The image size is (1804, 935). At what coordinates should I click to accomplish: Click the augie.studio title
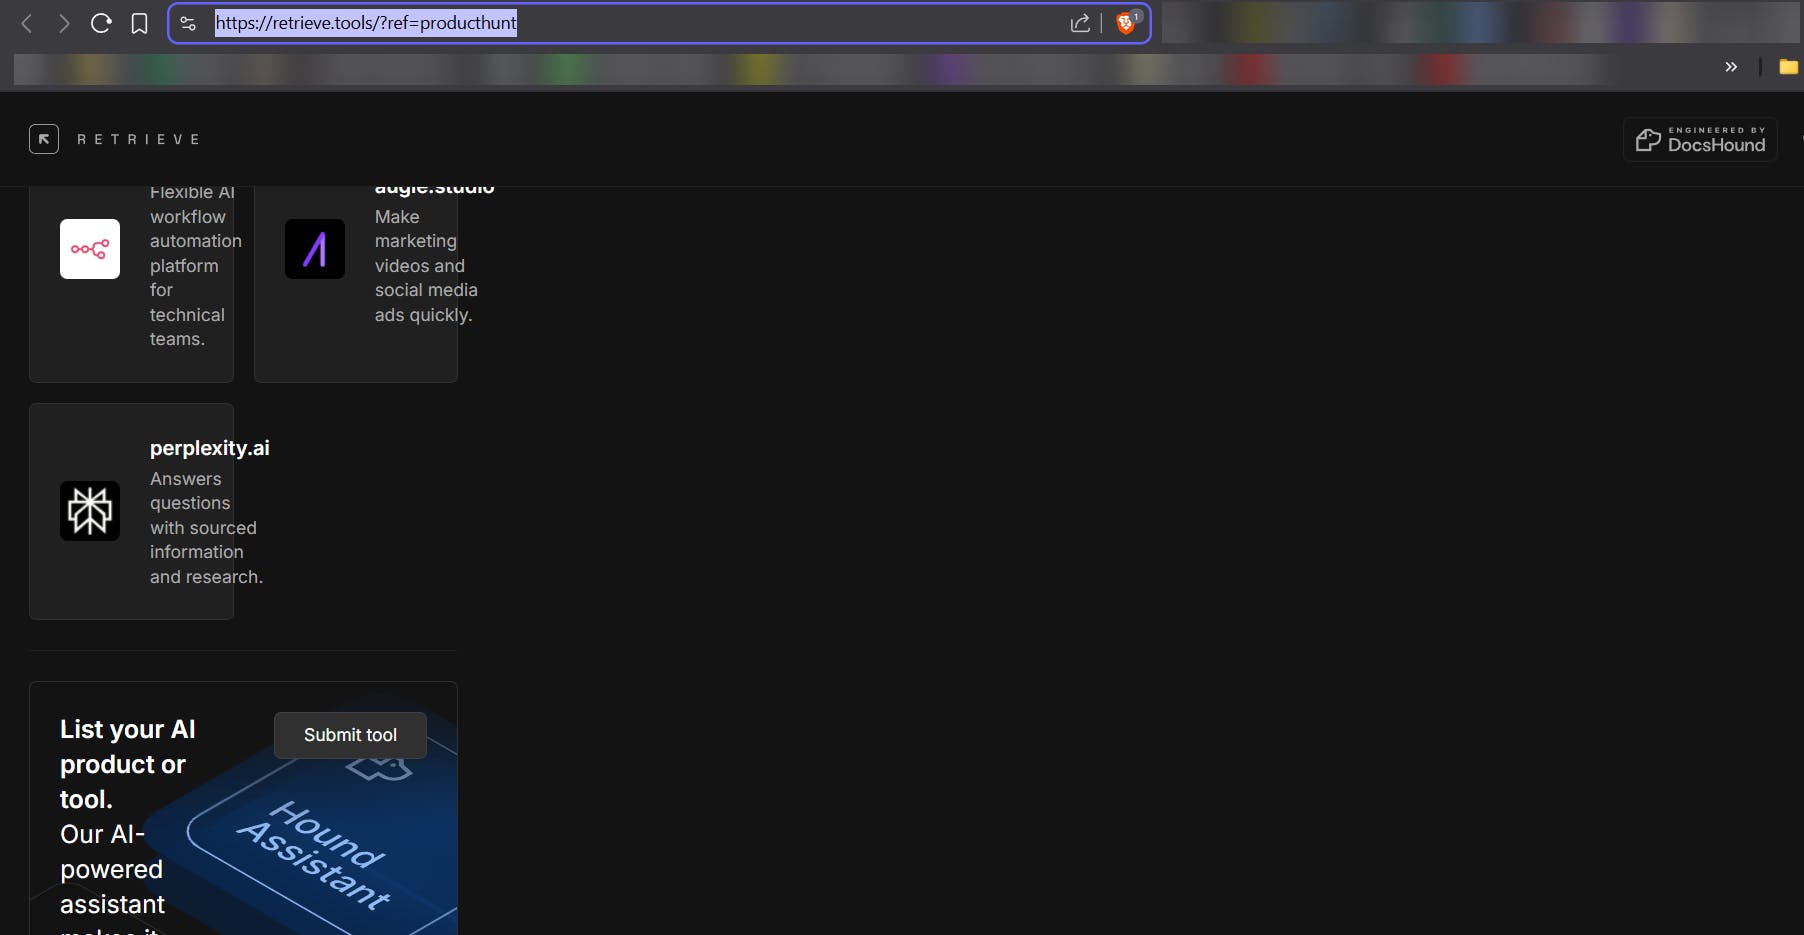[x=435, y=188]
